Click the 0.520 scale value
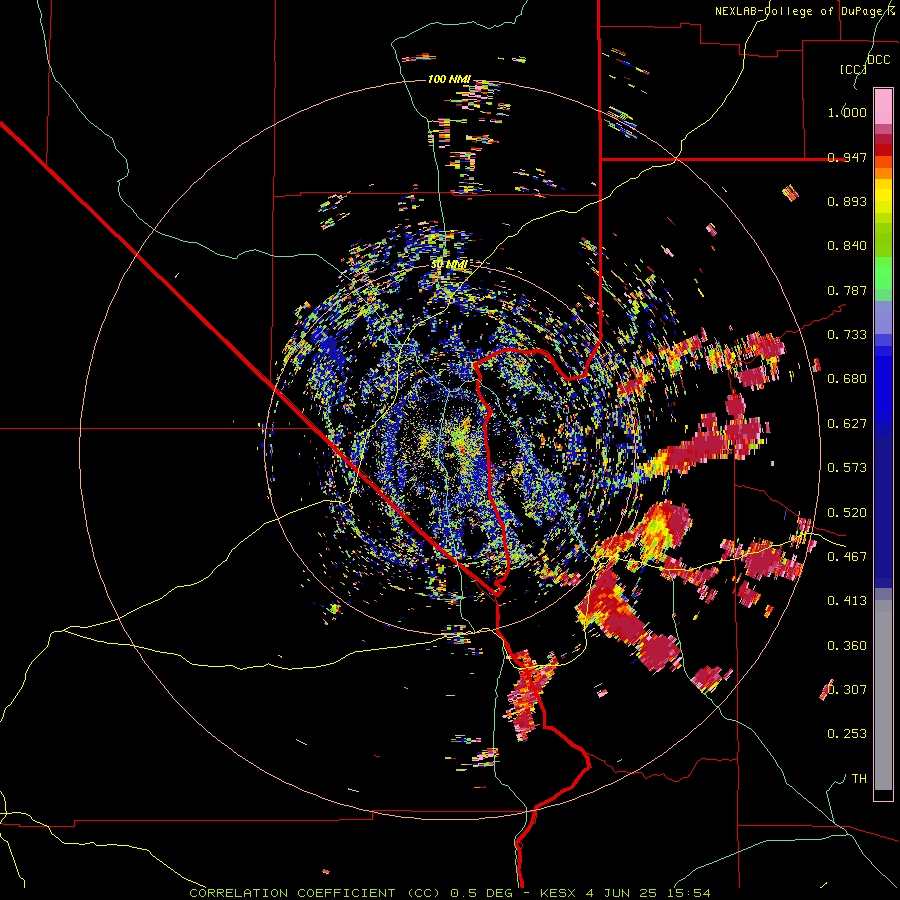 click(847, 513)
